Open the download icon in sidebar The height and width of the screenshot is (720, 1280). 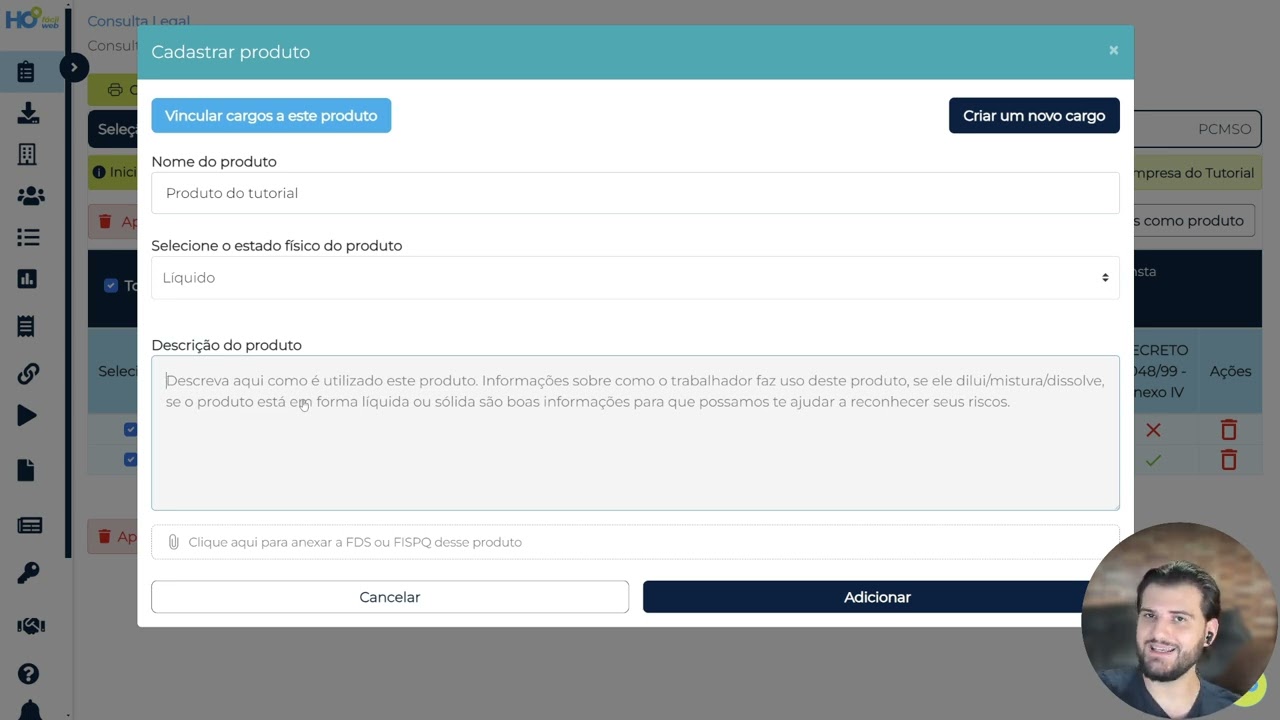pos(28,113)
